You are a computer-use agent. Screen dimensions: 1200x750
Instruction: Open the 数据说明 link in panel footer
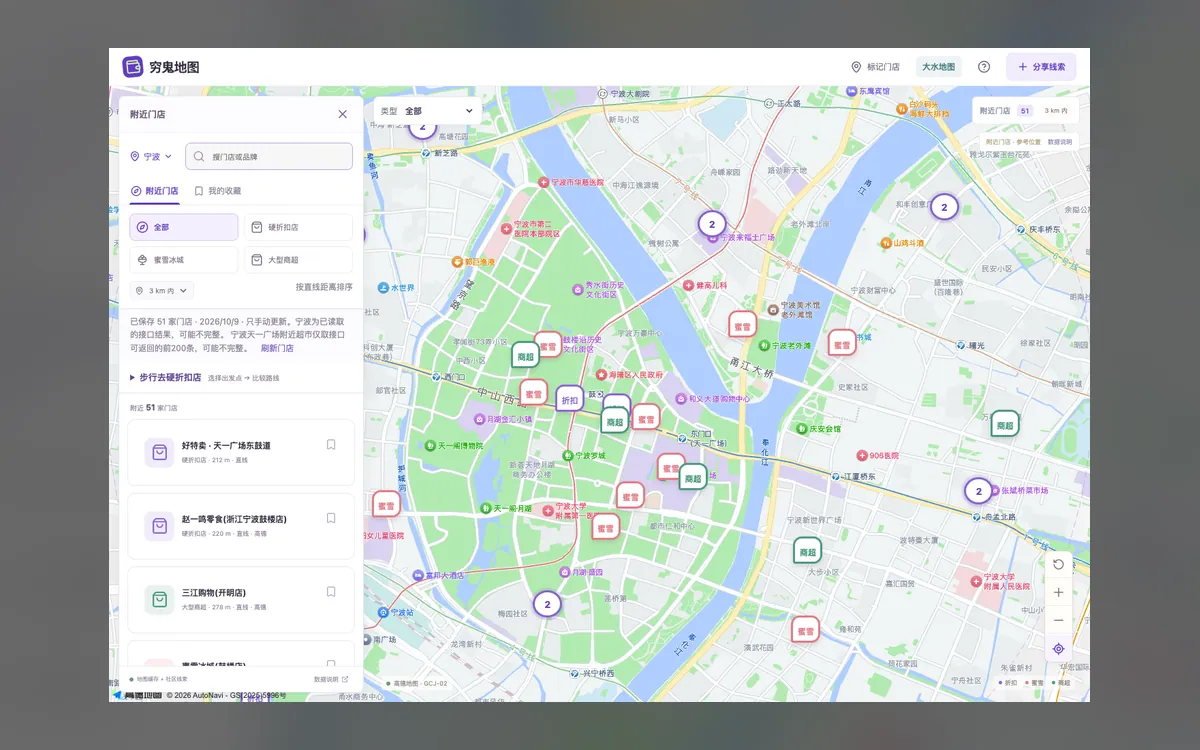coord(331,679)
